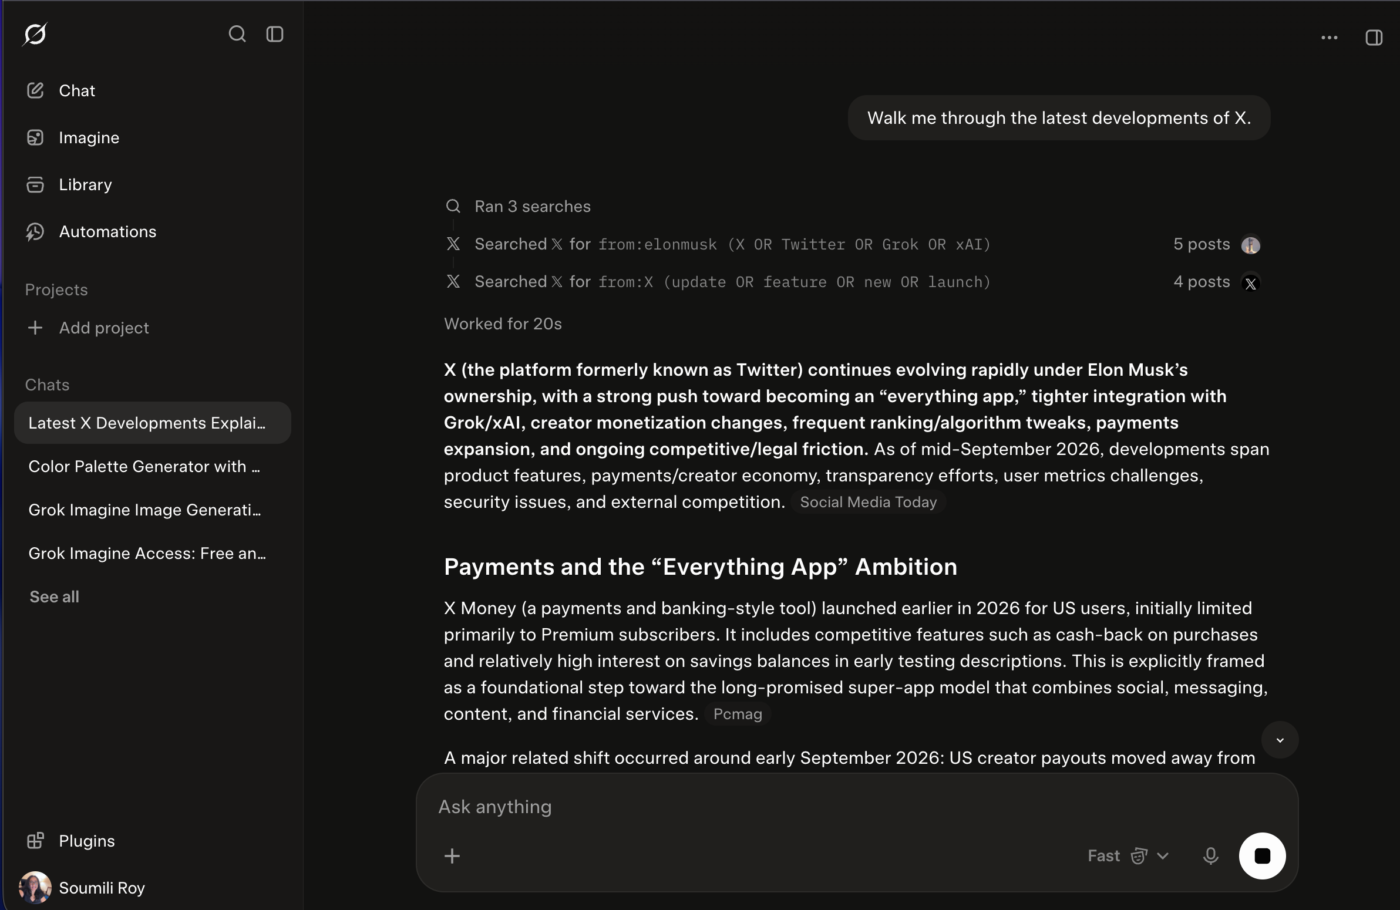This screenshot has height=910, width=1400.
Task: Open Grok Imagine Access chat
Action: click(152, 553)
